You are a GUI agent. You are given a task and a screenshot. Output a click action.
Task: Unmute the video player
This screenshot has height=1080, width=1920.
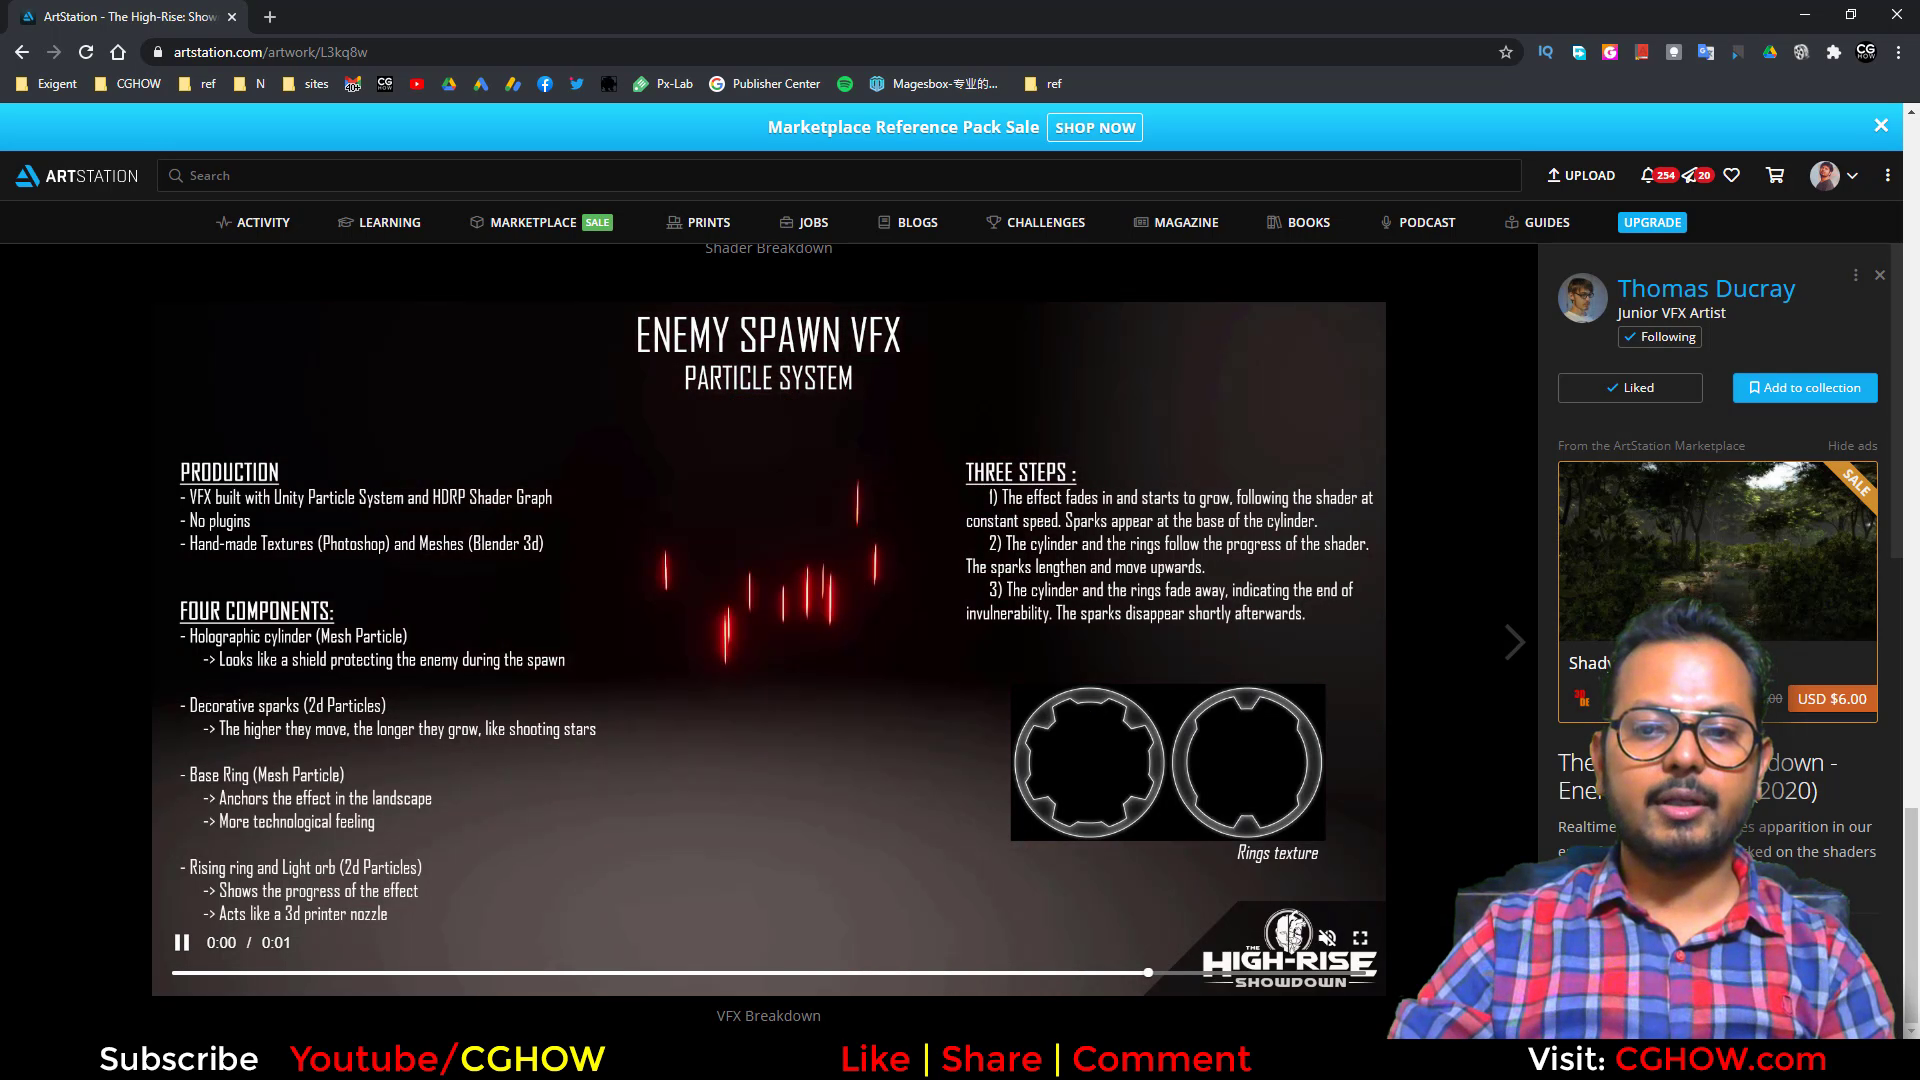[1327, 938]
